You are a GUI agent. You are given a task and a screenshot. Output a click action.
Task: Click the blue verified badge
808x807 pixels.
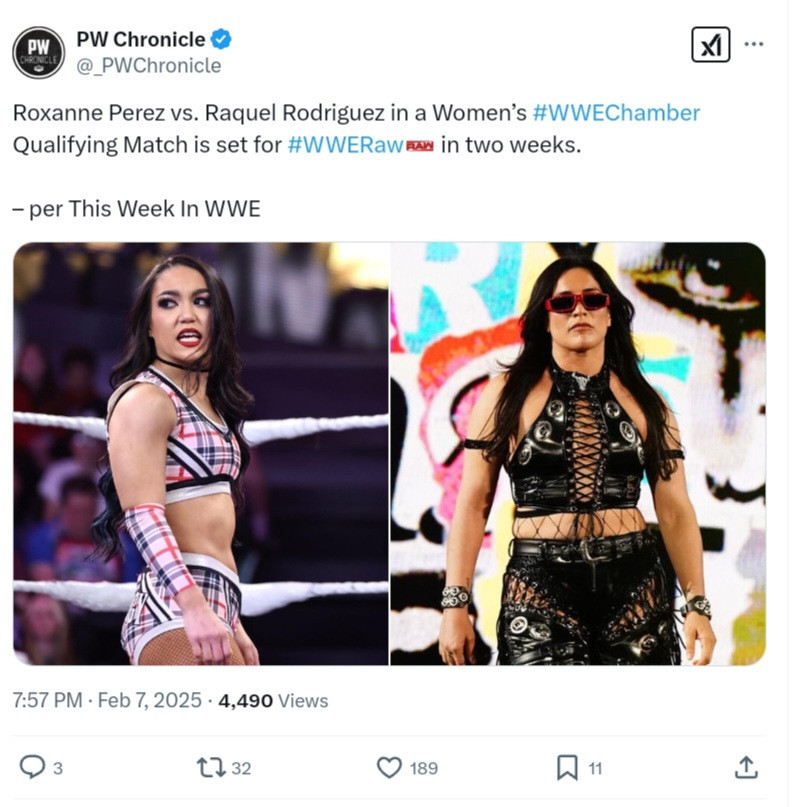[x=221, y=39]
